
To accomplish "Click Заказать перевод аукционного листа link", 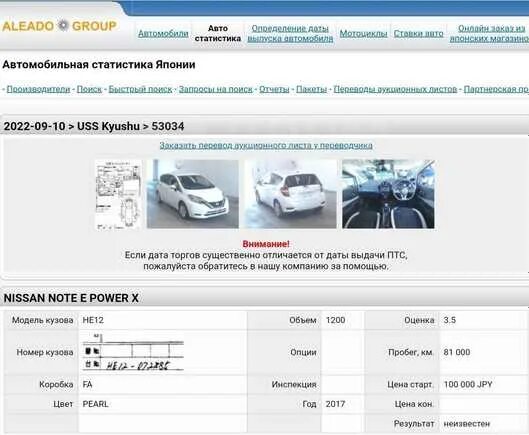I will pyautogui.click(x=266, y=145).
